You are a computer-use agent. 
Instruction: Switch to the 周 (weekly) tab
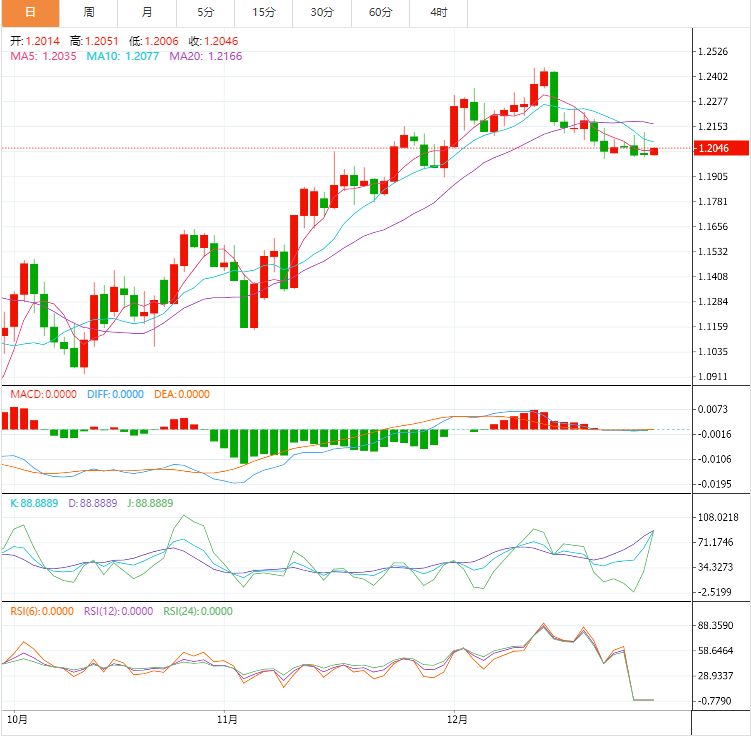[89, 13]
